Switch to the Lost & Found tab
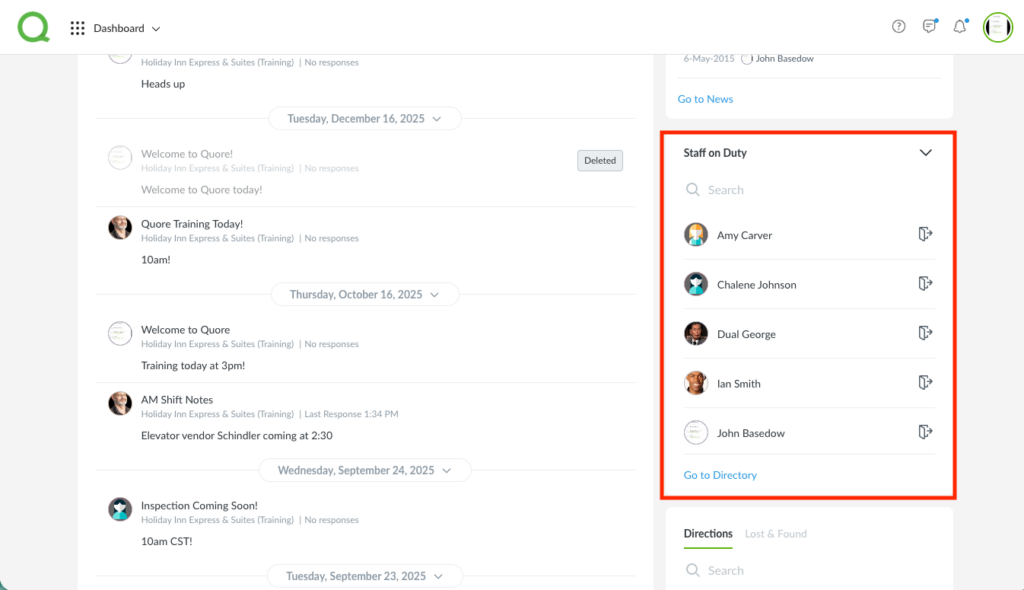The height and width of the screenshot is (590, 1024). coord(776,534)
